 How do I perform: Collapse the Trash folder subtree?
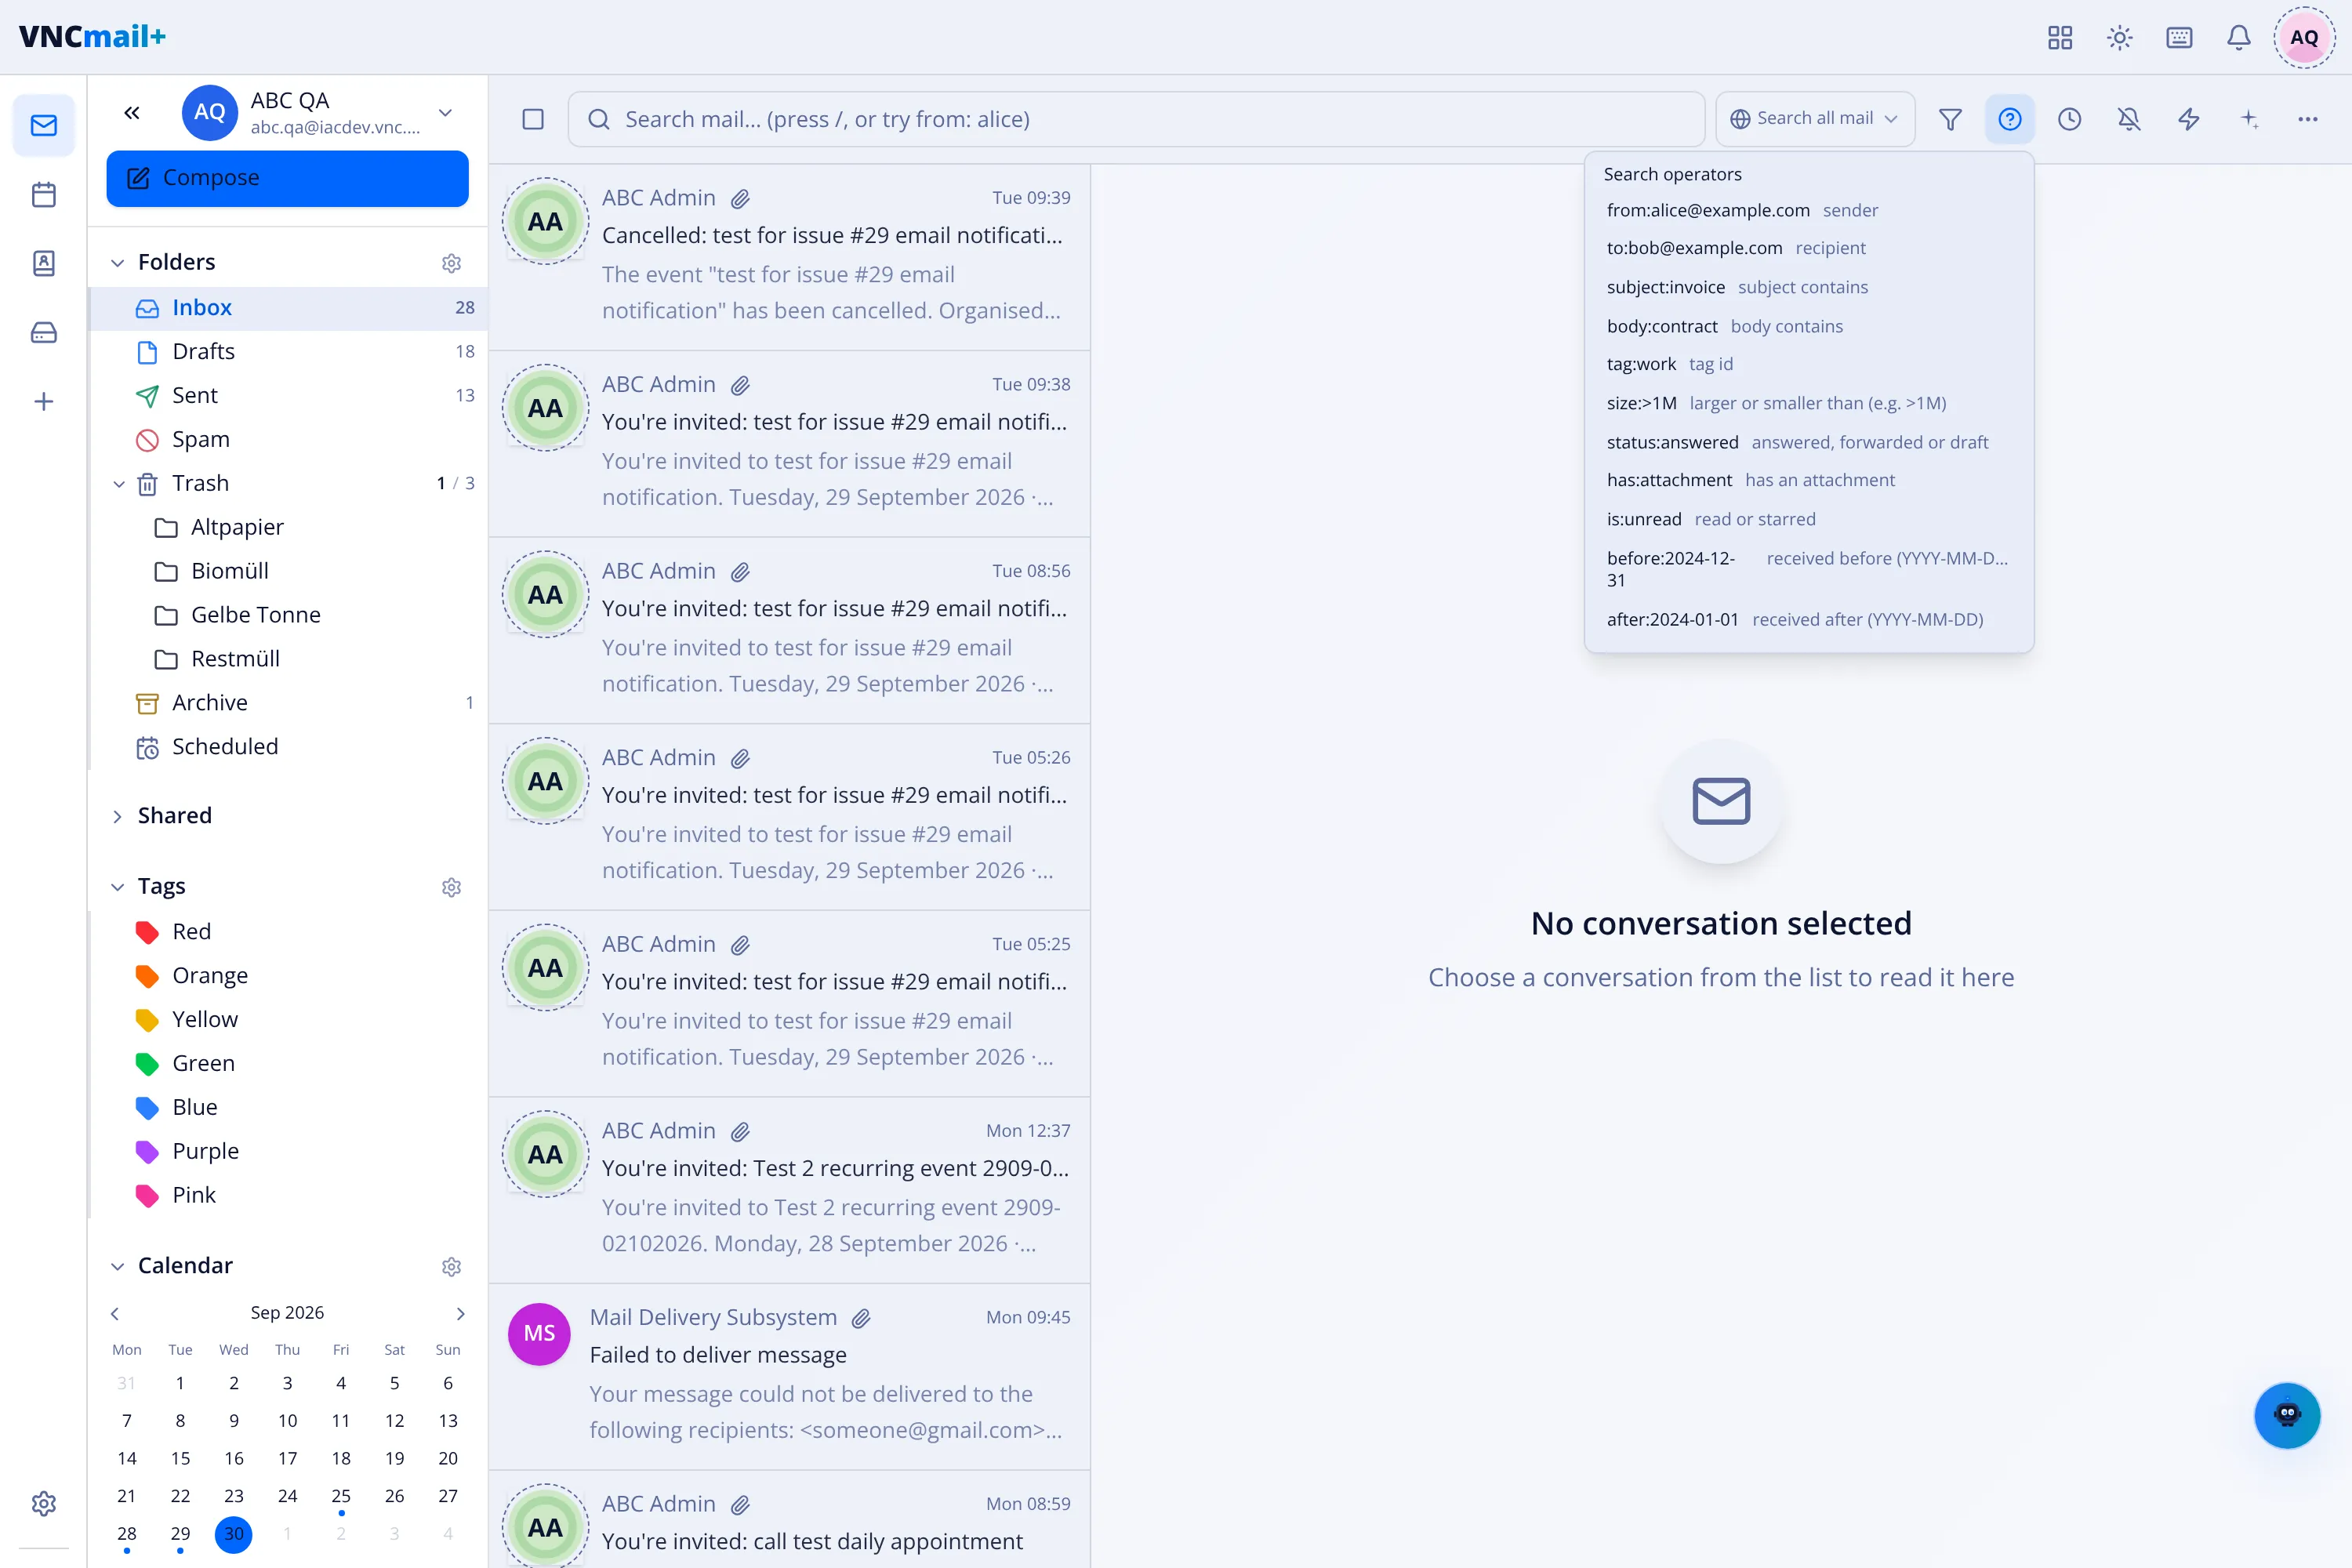coord(118,483)
